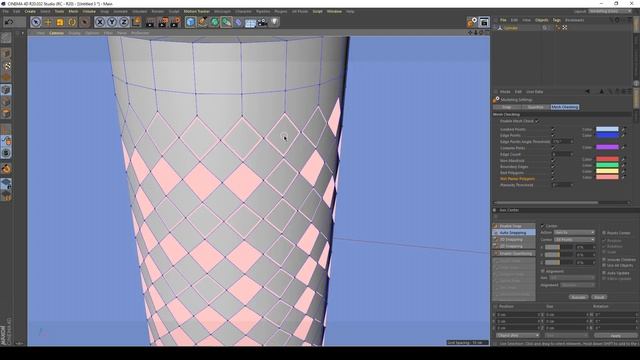Open the Edit Render Settings icon
The width and height of the screenshot is (640, 360).
[175, 22]
